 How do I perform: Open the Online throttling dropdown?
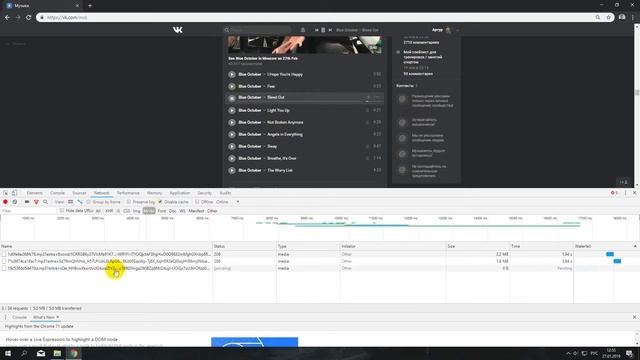227,202
